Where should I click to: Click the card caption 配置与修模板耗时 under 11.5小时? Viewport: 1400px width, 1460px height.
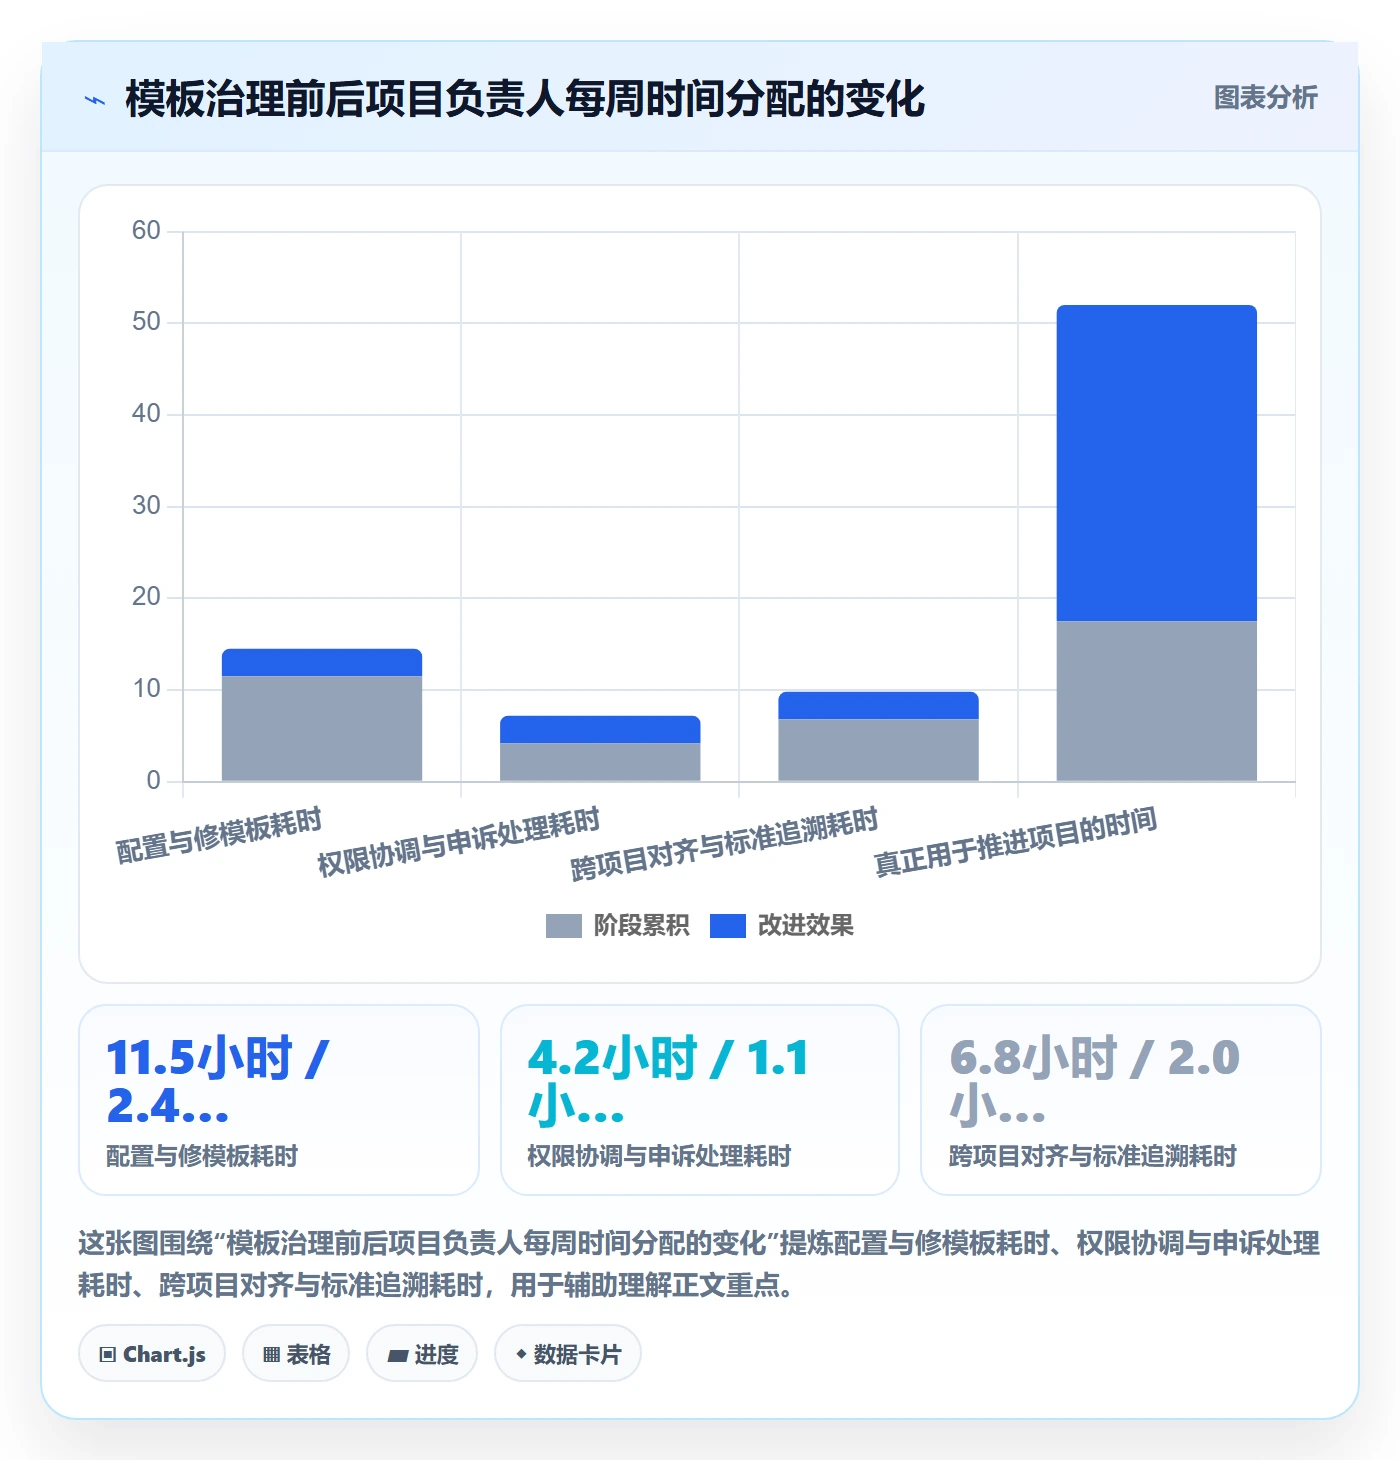(x=202, y=1156)
